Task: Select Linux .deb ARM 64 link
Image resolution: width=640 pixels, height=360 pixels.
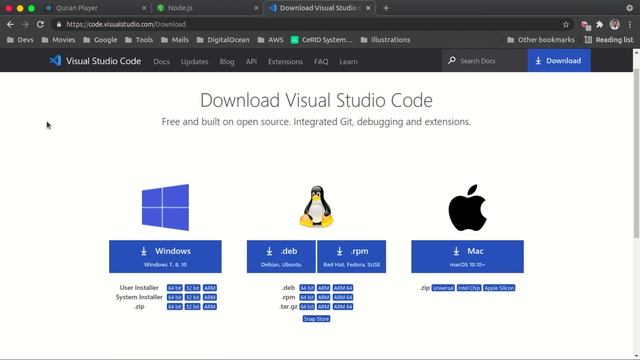Action: tap(342, 288)
